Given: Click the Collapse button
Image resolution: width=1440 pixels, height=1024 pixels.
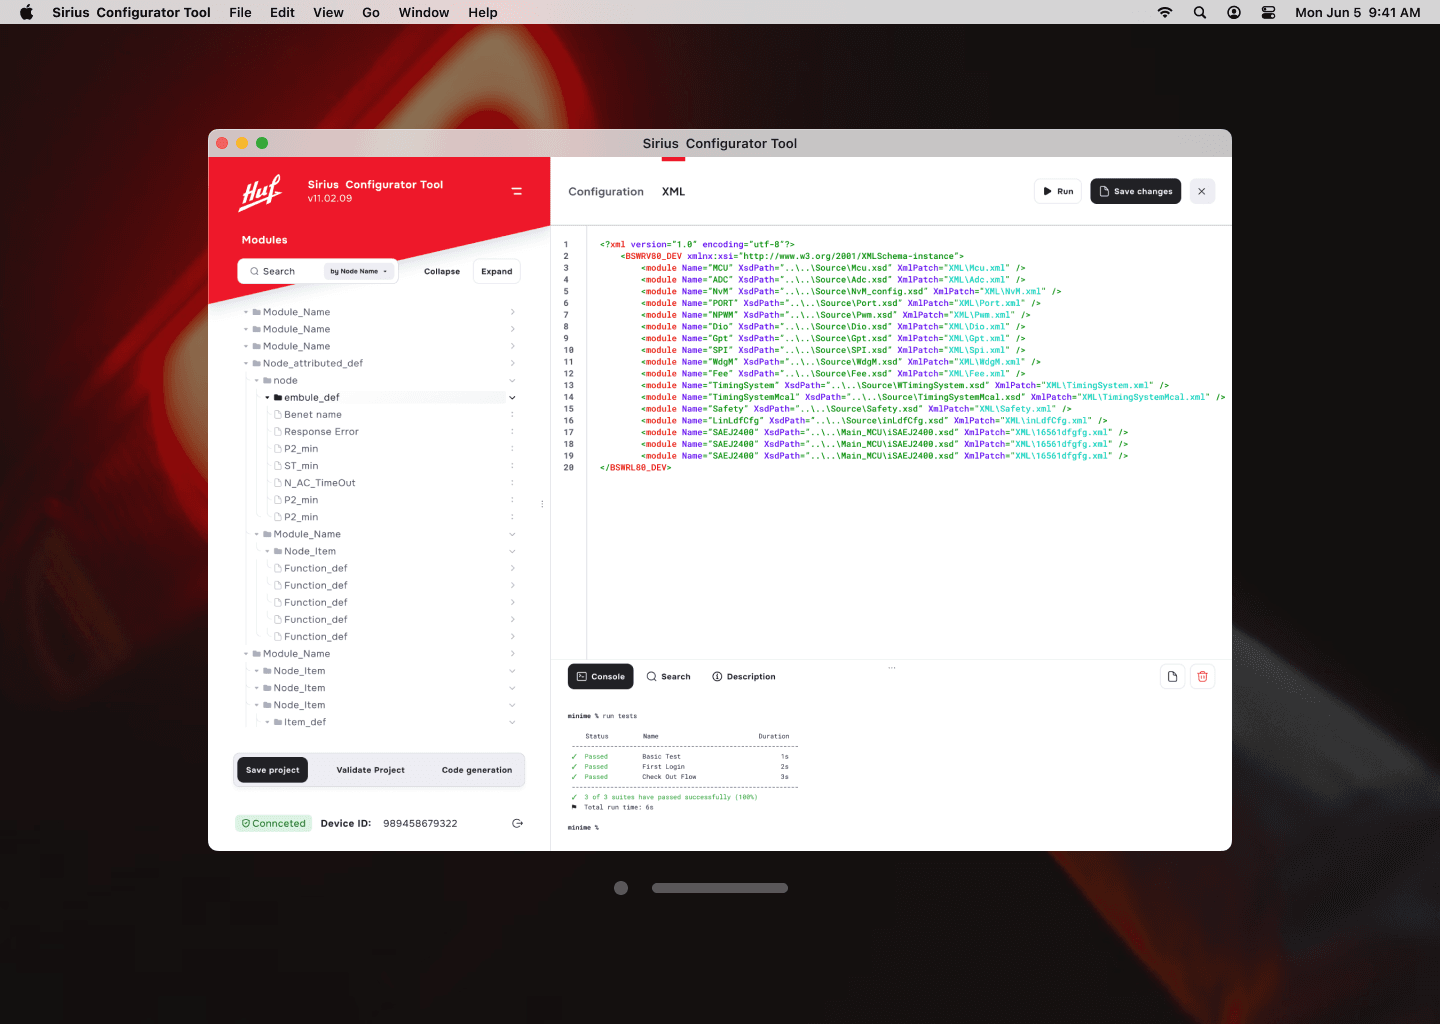Looking at the screenshot, I should pyautogui.click(x=442, y=271).
